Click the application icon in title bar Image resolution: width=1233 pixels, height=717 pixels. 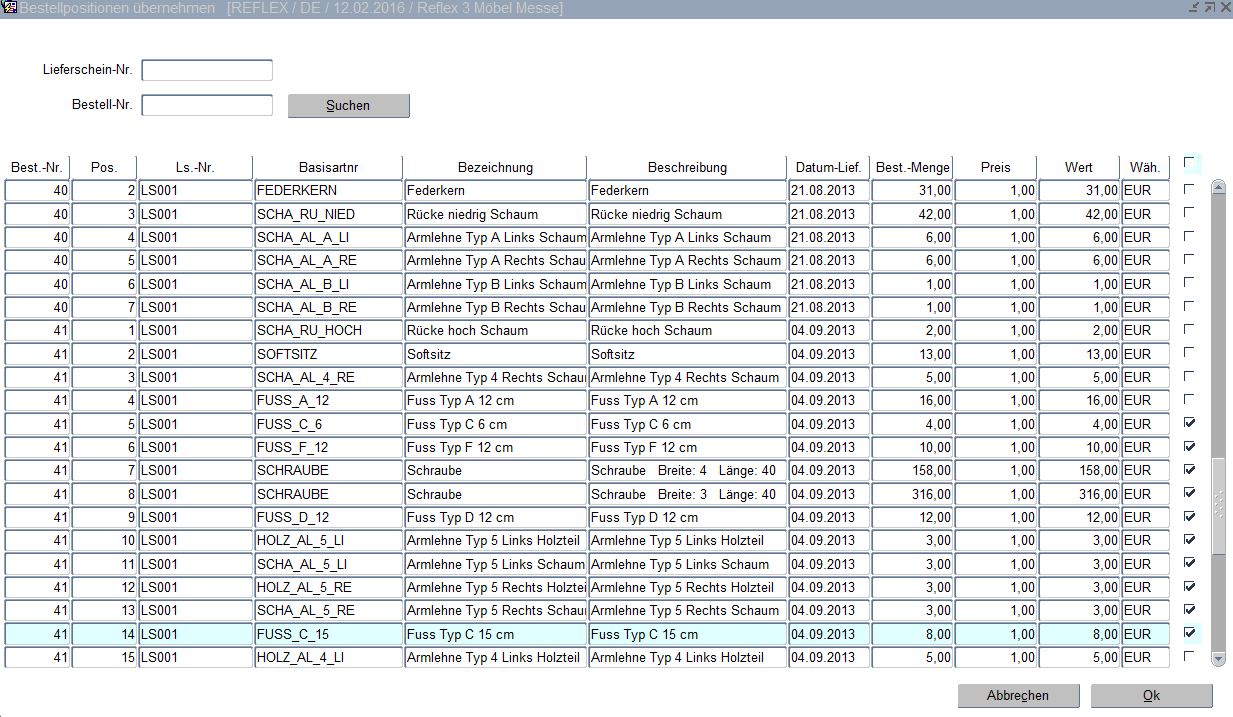9,8
